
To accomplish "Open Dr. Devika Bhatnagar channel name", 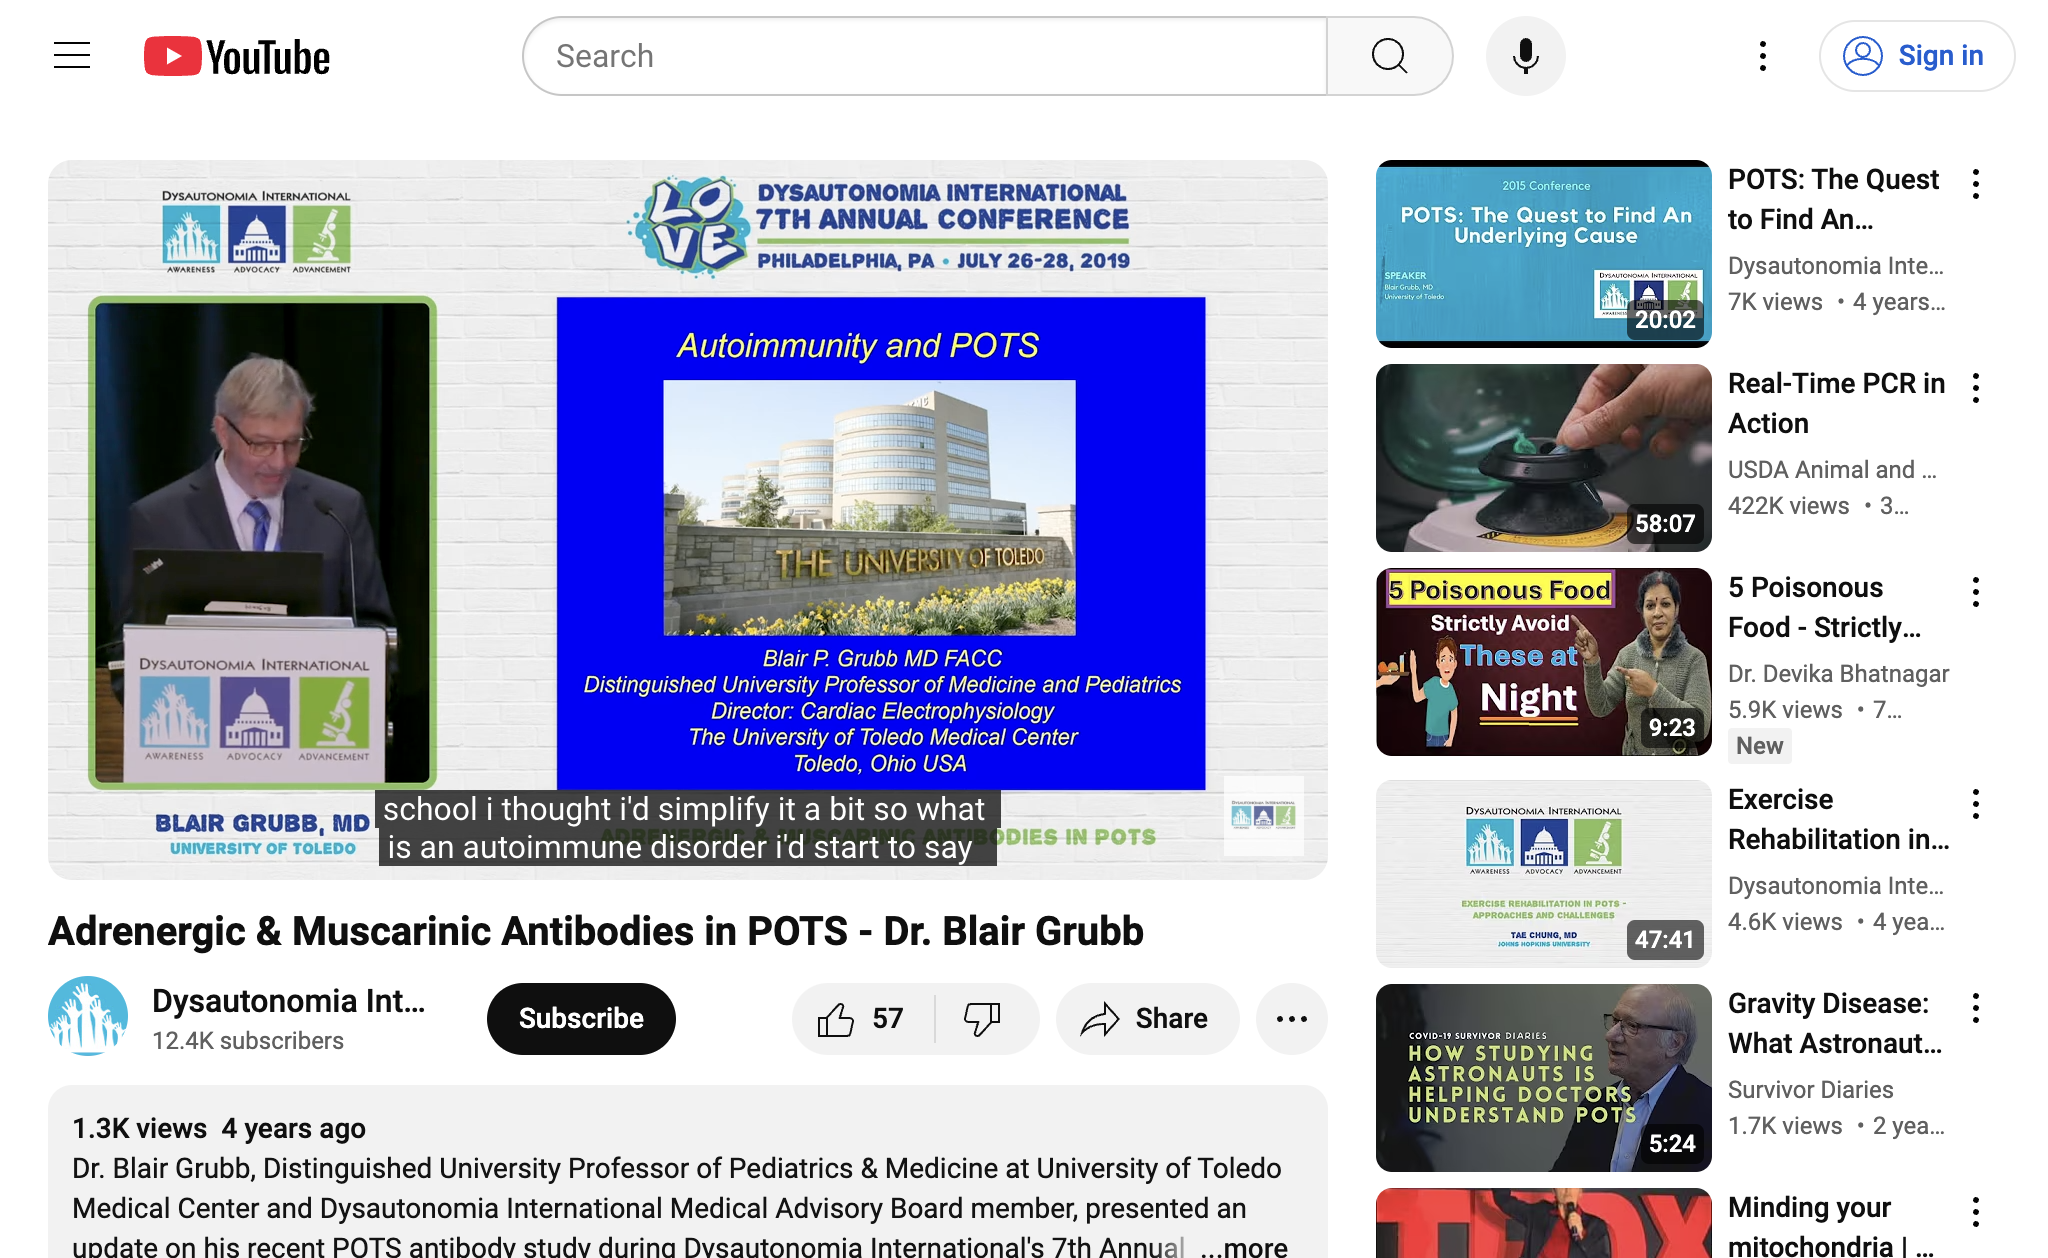I will tap(1838, 674).
